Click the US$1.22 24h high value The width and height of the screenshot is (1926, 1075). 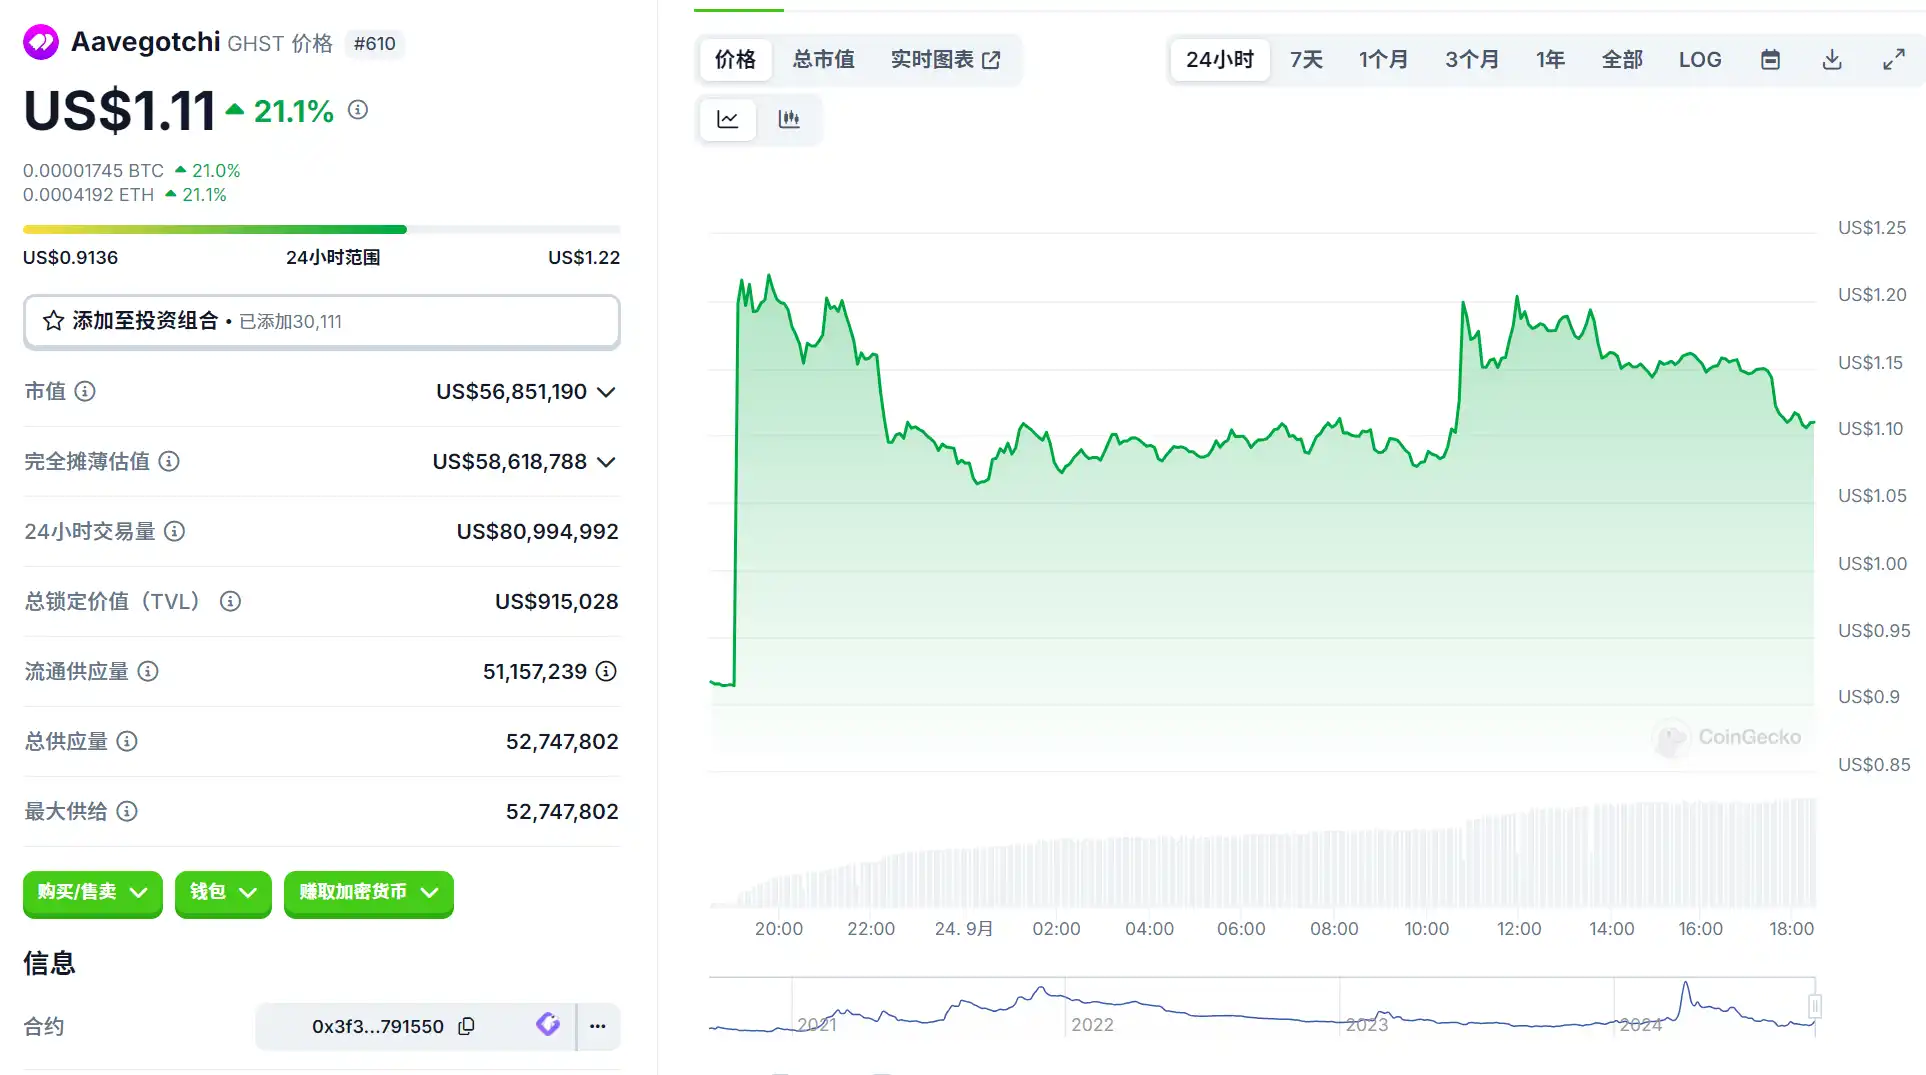tap(584, 258)
